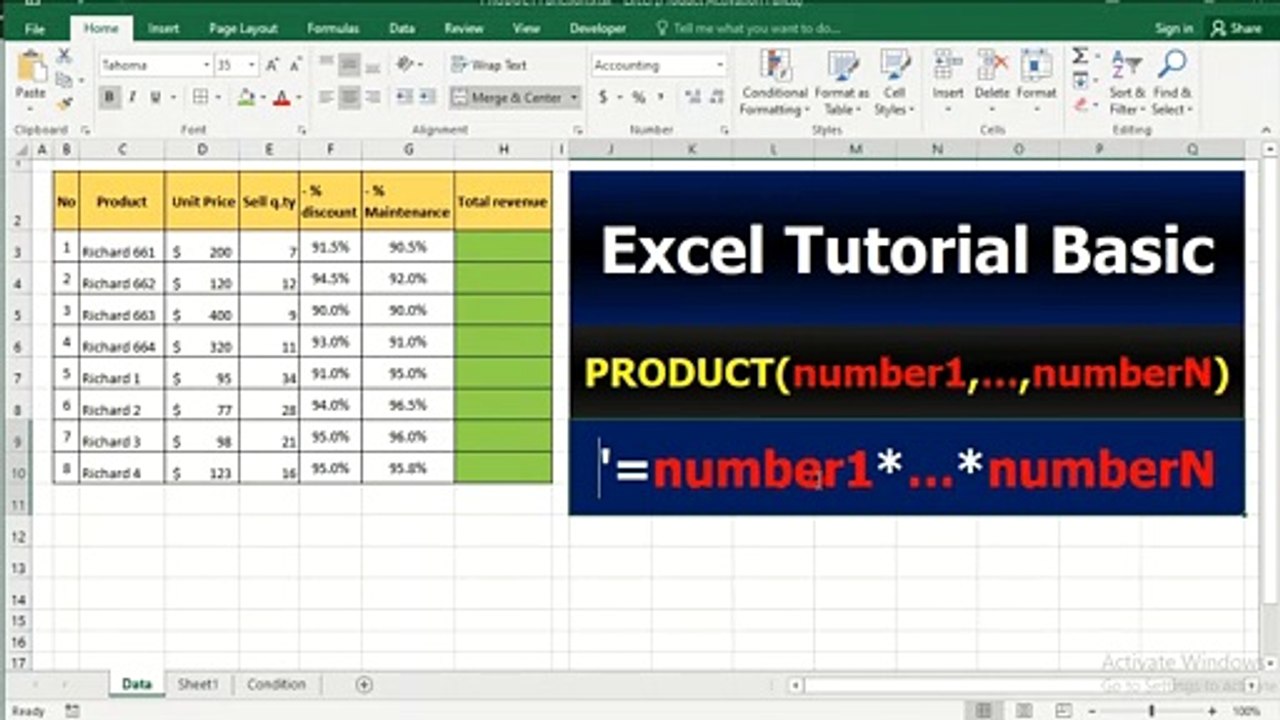The image size is (1280, 720).
Task: Switch to the Developer tab
Action: pyautogui.click(x=598, y=29)
